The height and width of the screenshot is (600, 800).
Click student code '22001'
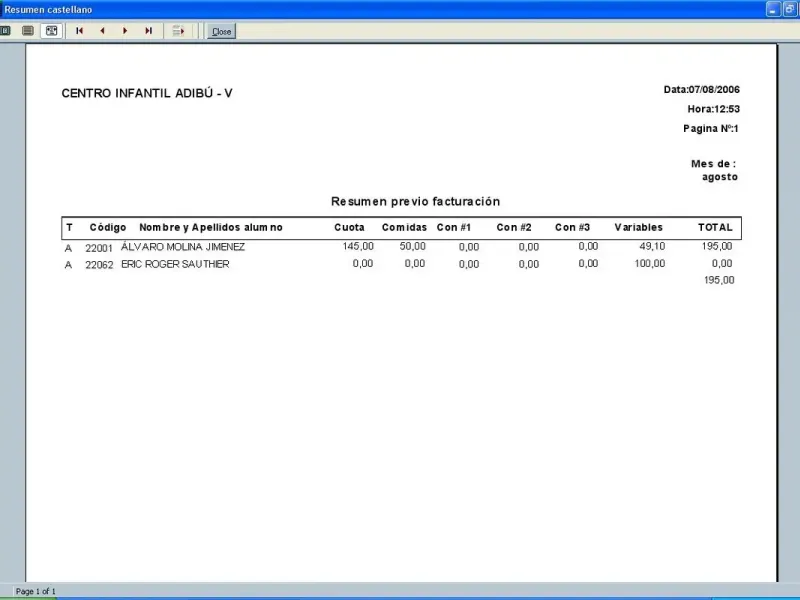pyautogui.click(x=99, y=248)
